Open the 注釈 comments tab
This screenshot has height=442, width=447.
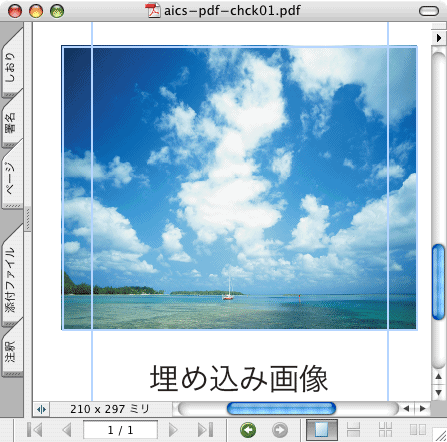pos(12,352)
